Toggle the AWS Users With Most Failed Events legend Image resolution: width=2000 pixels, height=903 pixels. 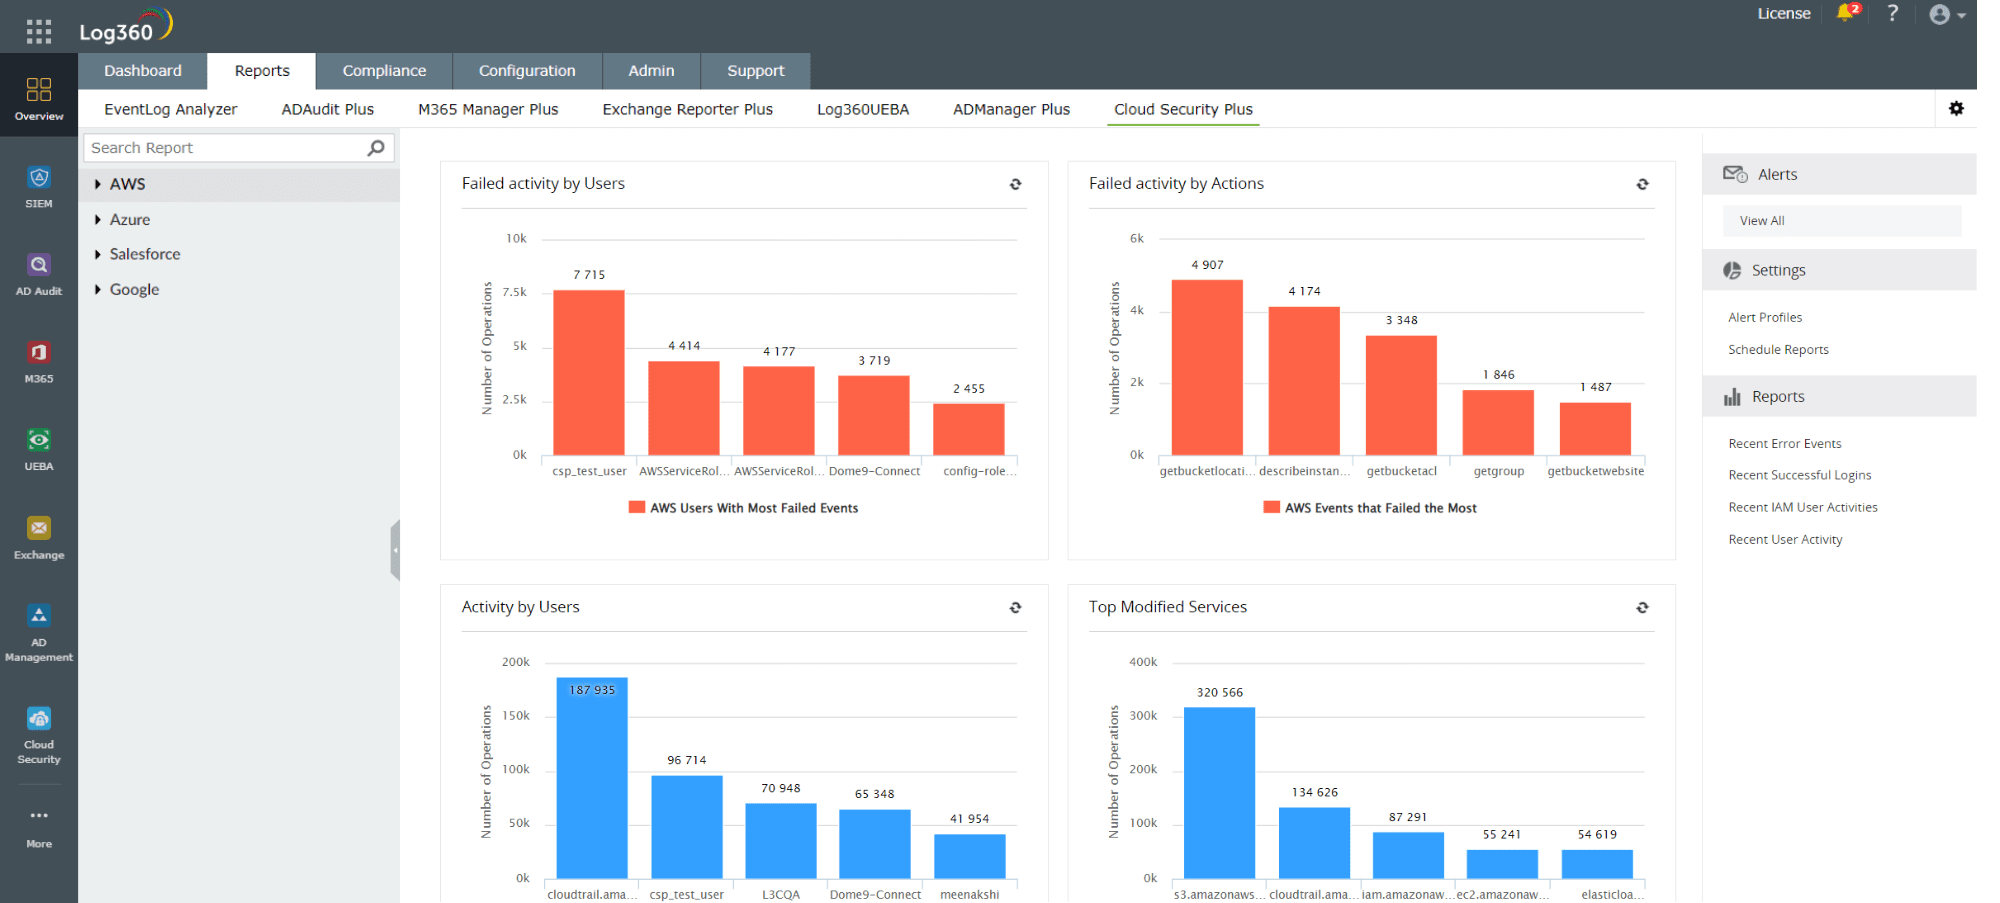(x=743, y=507)
